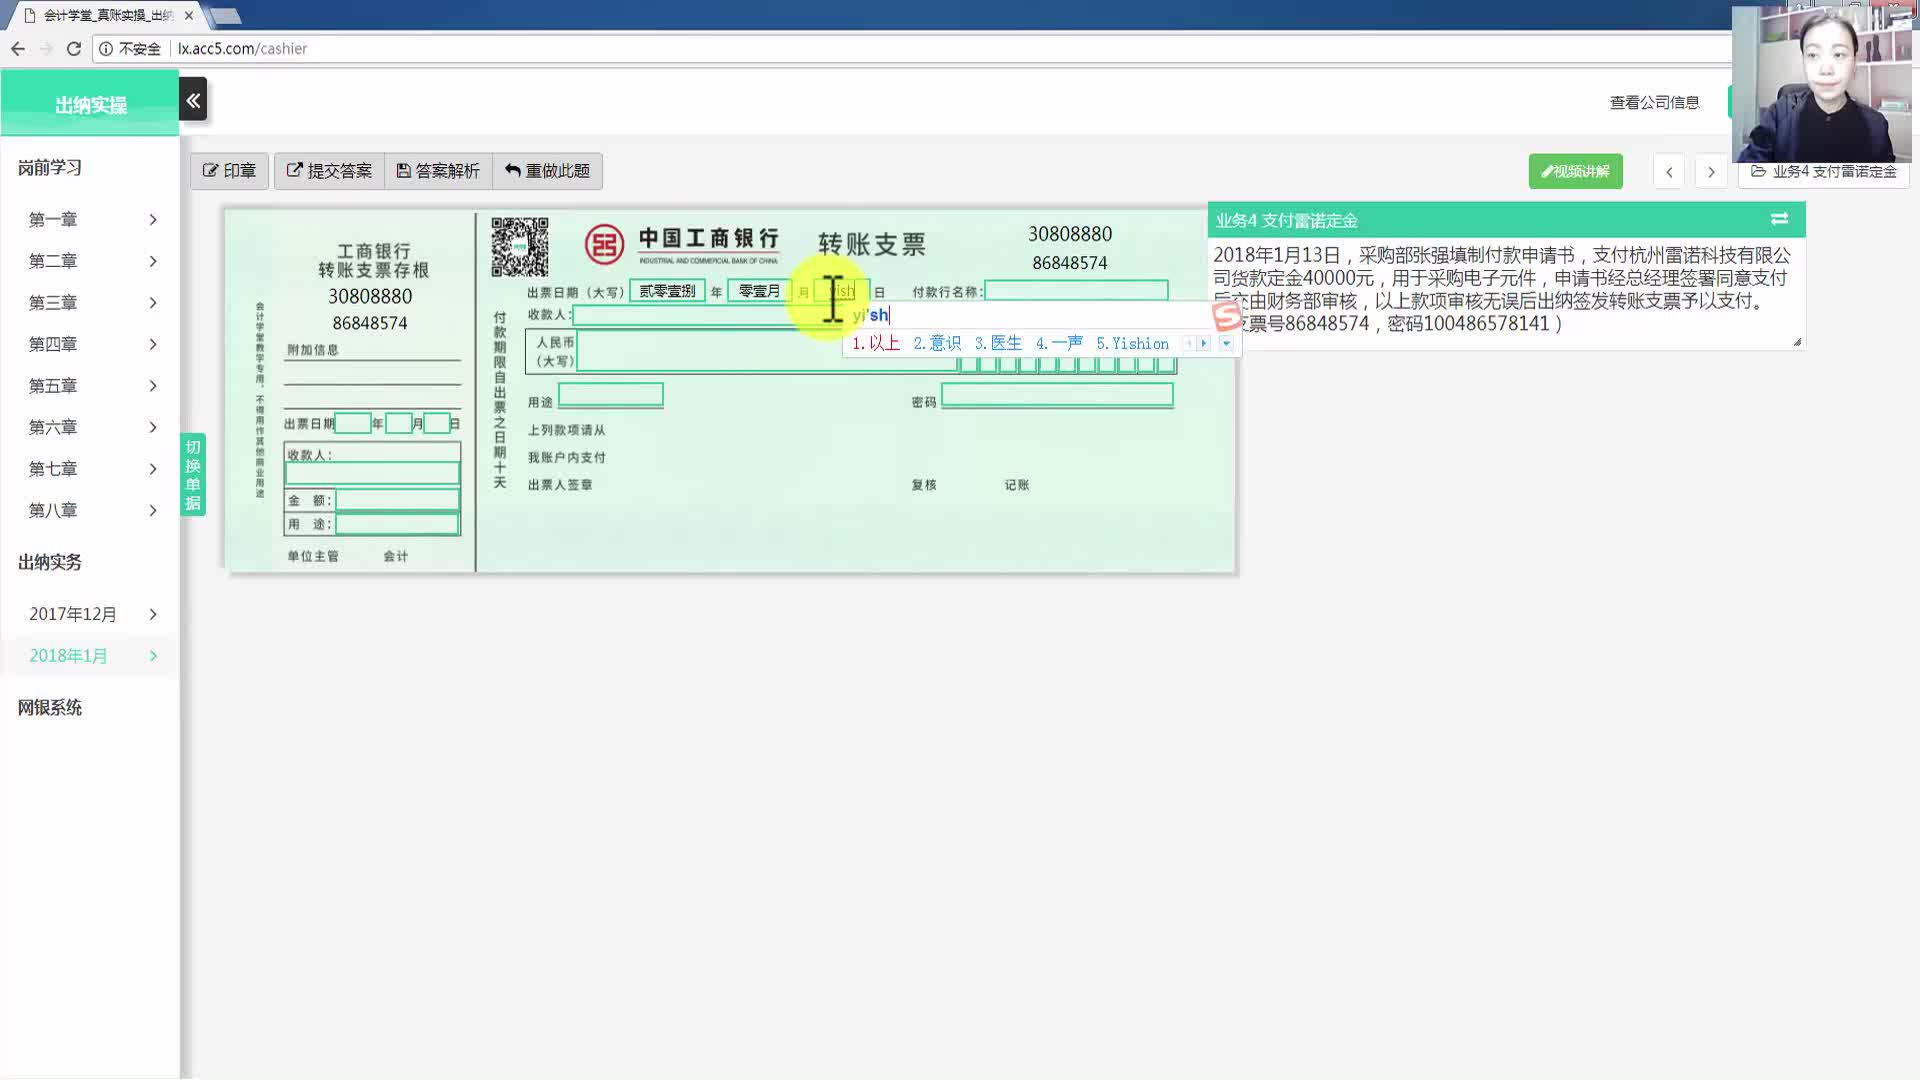The width and height of the screenshot is (1920, 1080).
Task: Click the 查看公司信息 link button
Action: (x=1655, y=102)
